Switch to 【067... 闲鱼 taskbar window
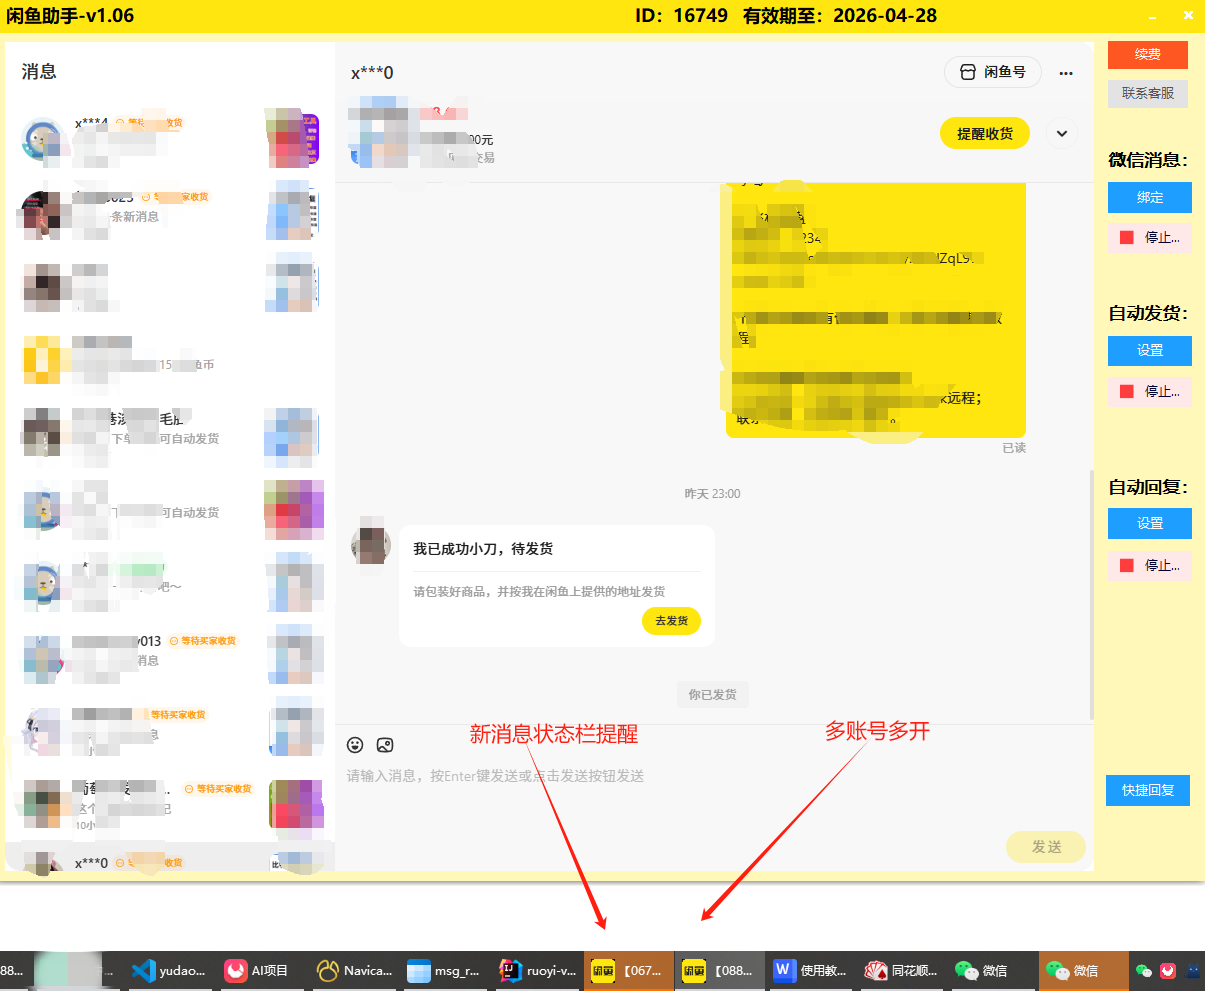 click(x=628, y=971)
